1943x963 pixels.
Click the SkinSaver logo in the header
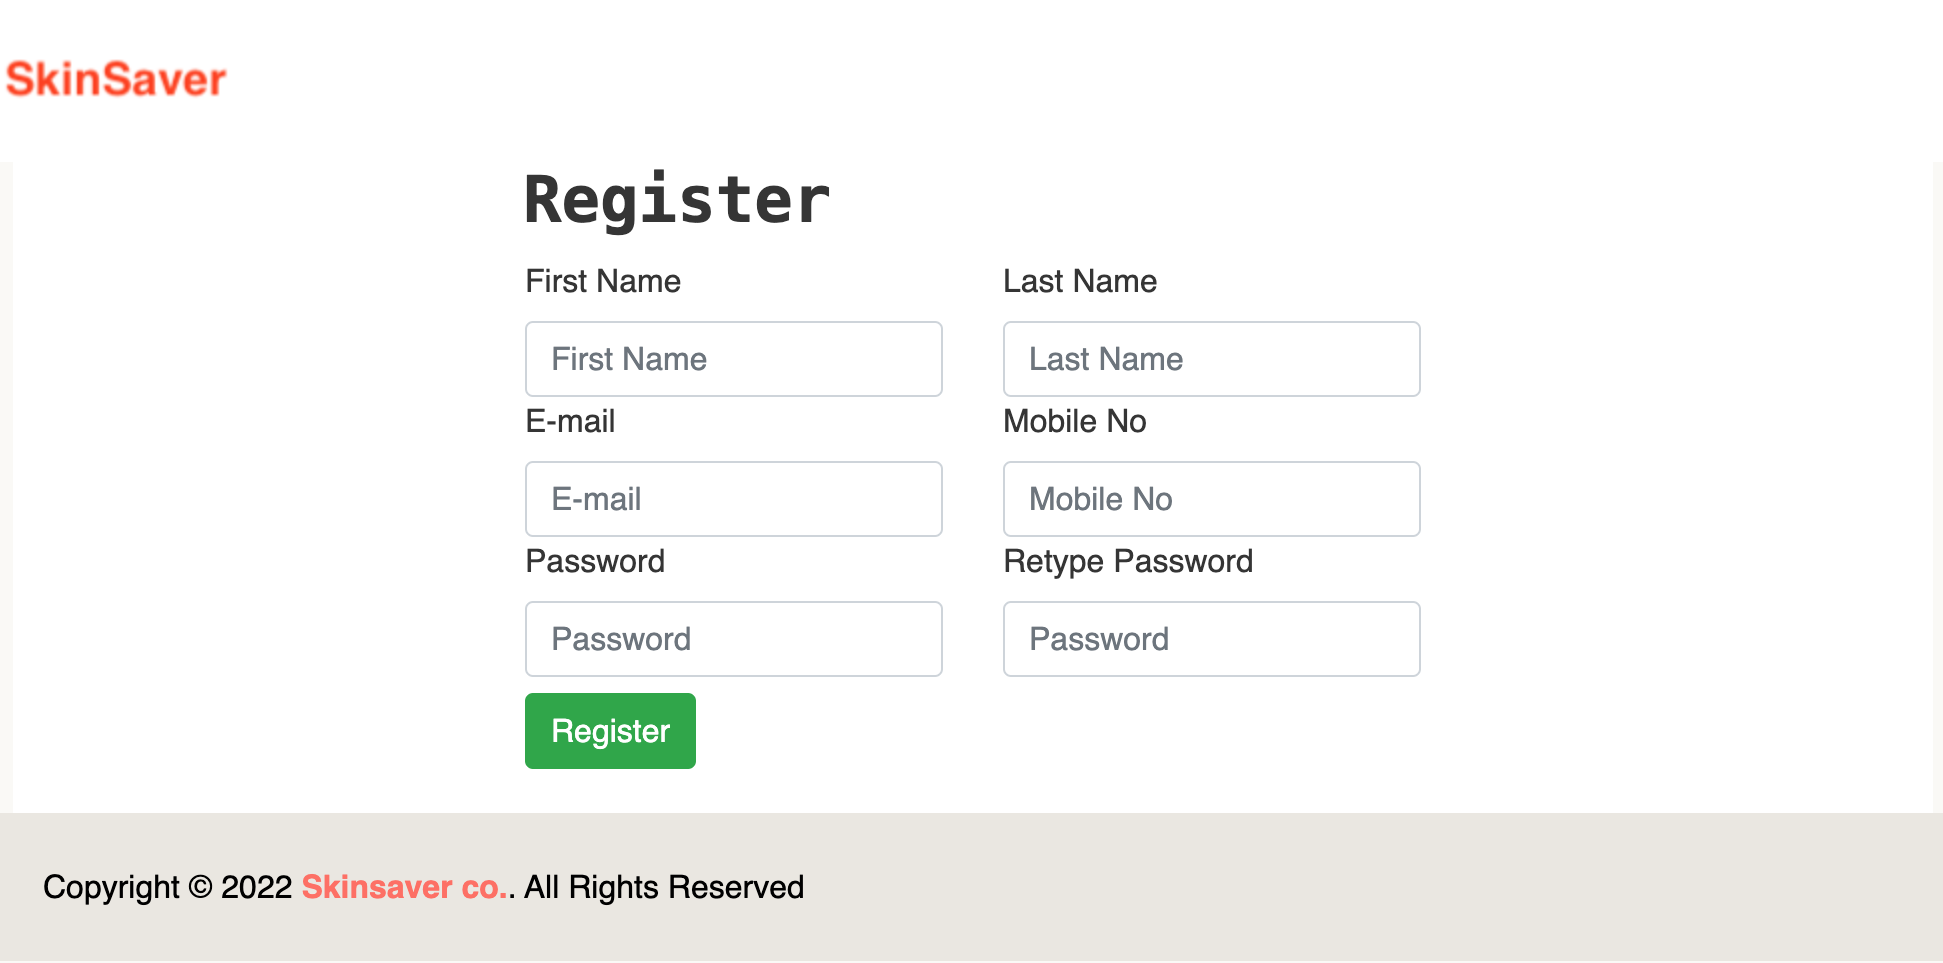click(x=116, y=80)
